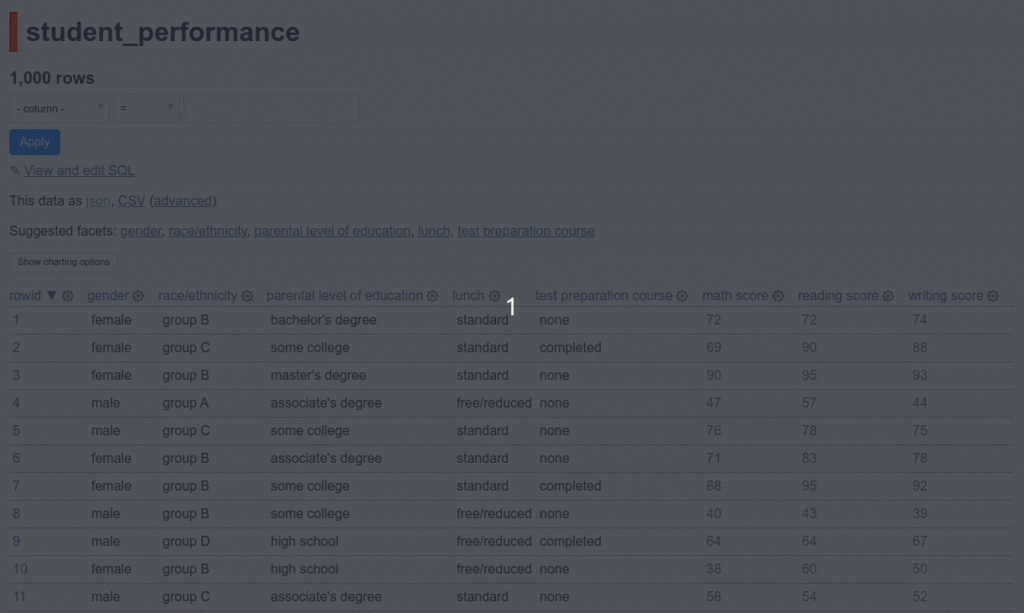Viewport: 1024px width, 613px height.
Task: Click "free/reduced" cell in row 8
Action: [494, 514]
